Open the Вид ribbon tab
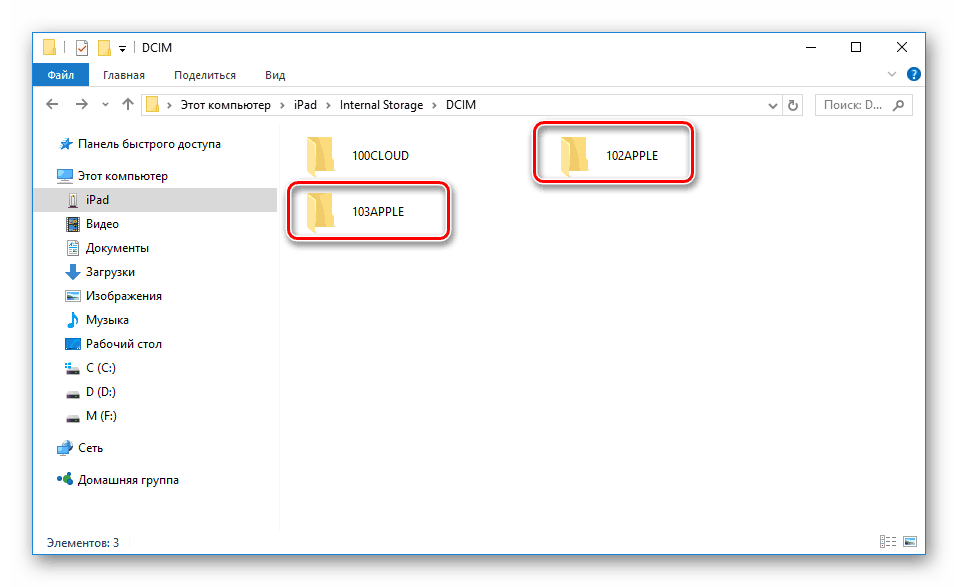Viewport: 958px width, 587px height. coord(275,75)
